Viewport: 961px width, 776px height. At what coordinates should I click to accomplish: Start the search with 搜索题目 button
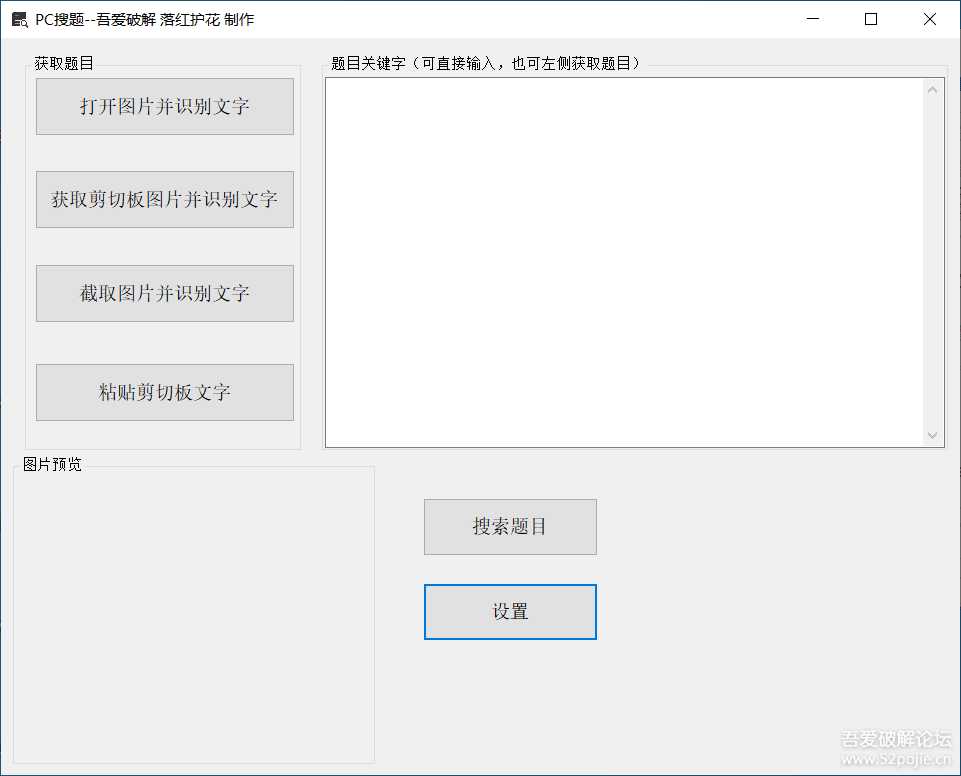coord(510,527)
